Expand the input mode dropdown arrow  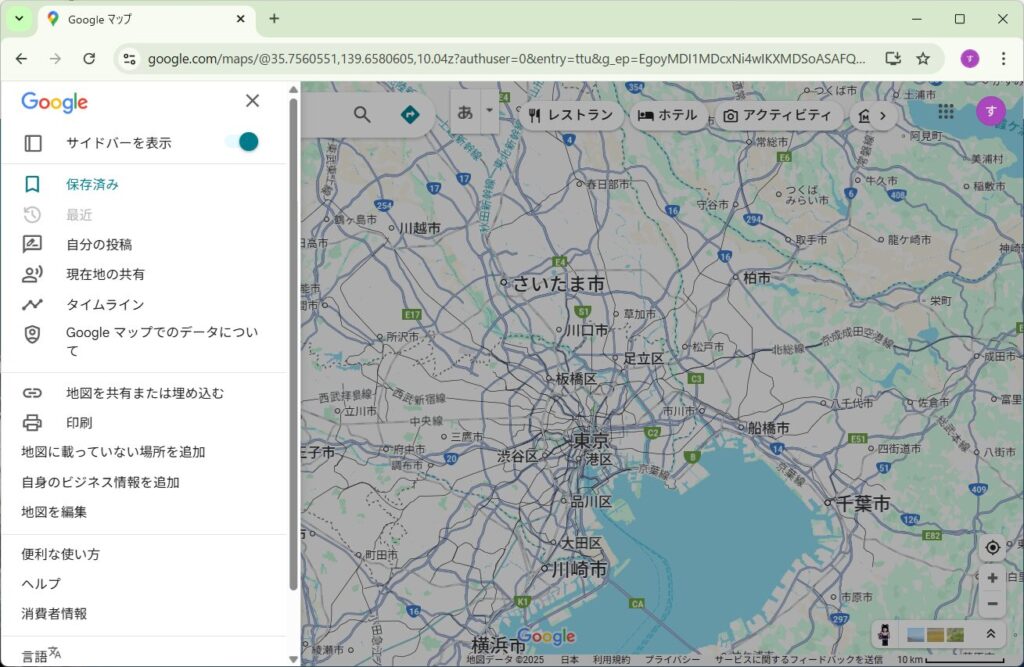[x=489, y=111]
